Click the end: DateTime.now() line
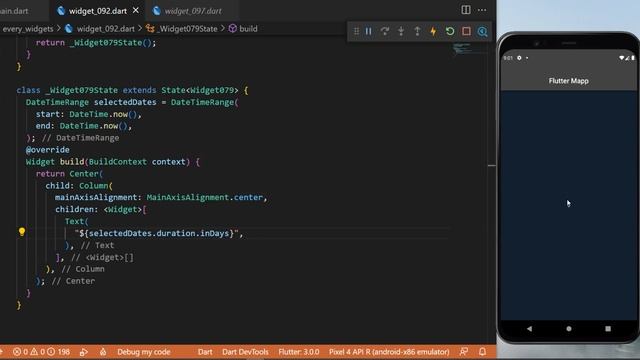The width and height of the screenshot is (640, 360). tap(84, 126)
